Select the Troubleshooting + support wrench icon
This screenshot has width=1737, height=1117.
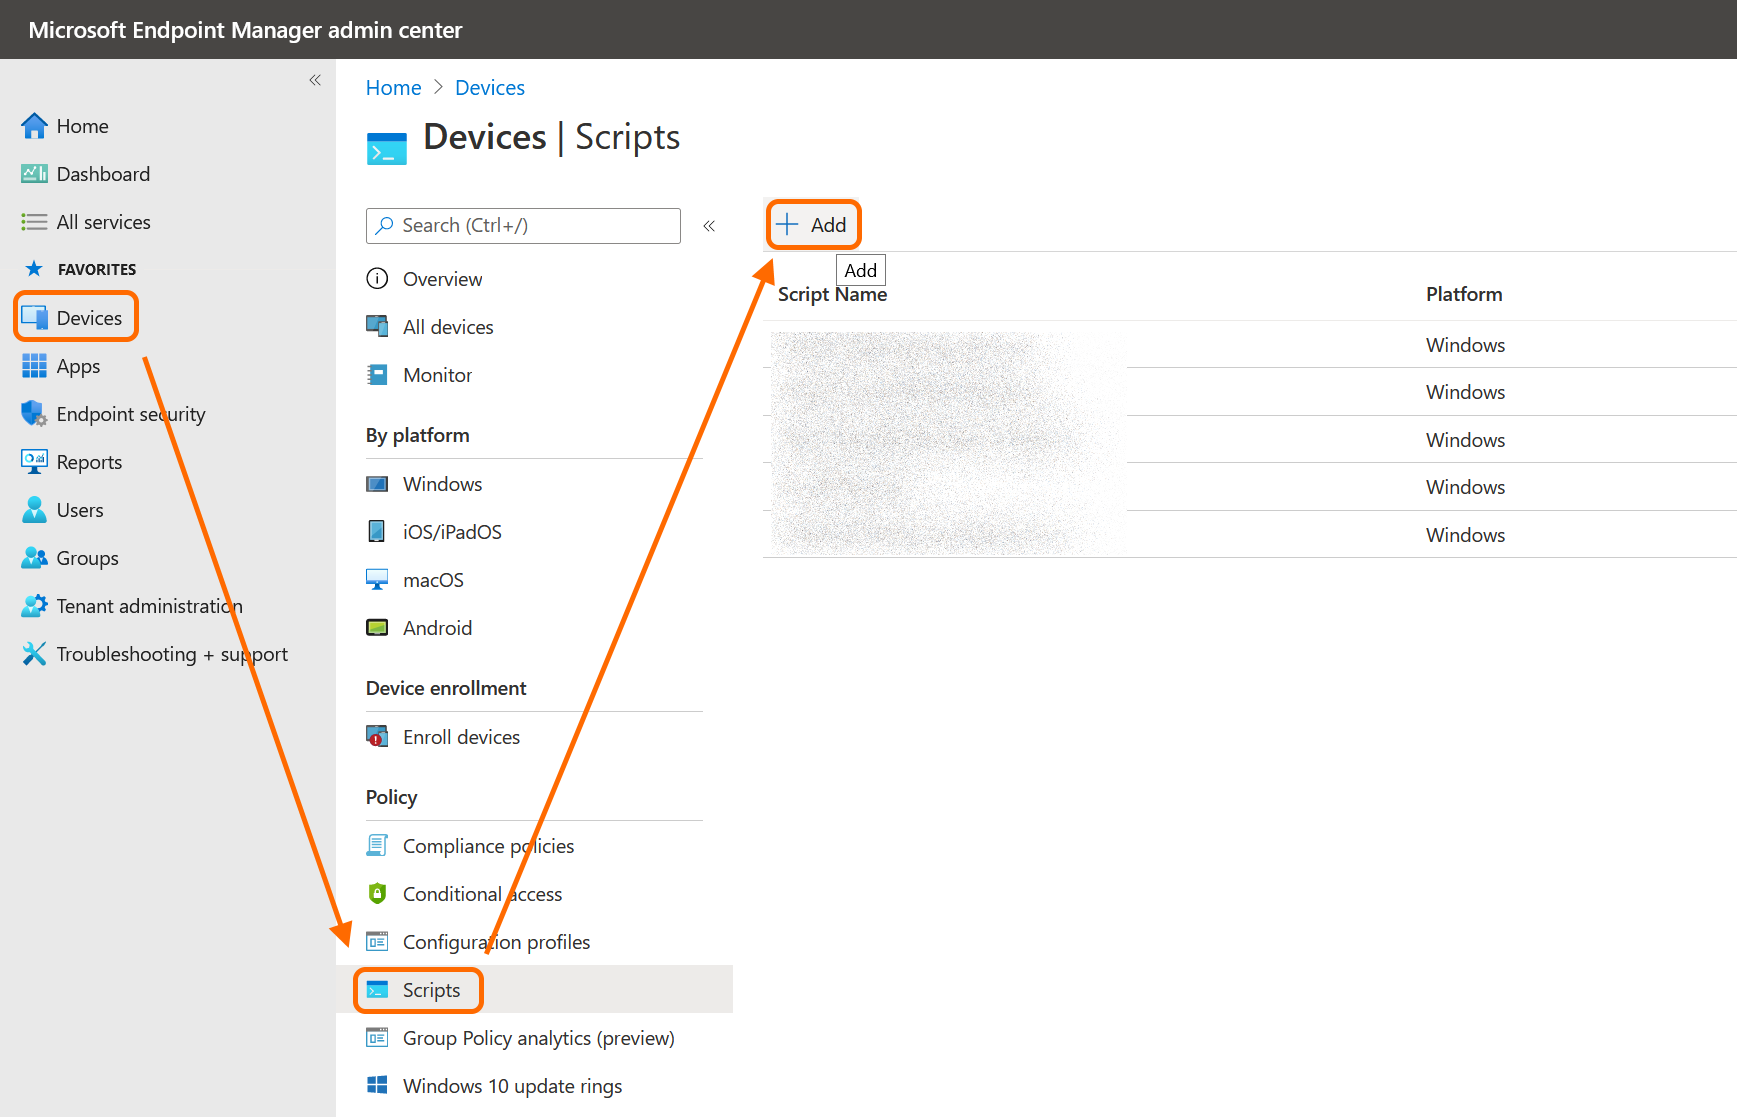click(34, 654)
